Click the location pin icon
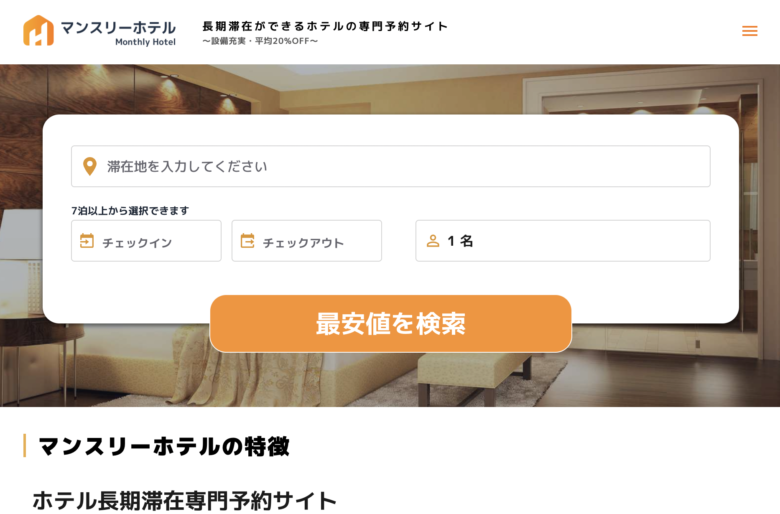 click(90, 166)
